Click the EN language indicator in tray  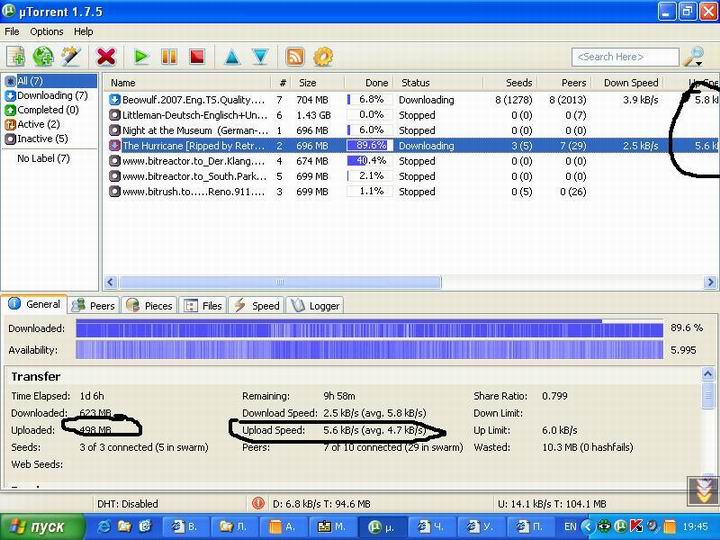(570, 526)
